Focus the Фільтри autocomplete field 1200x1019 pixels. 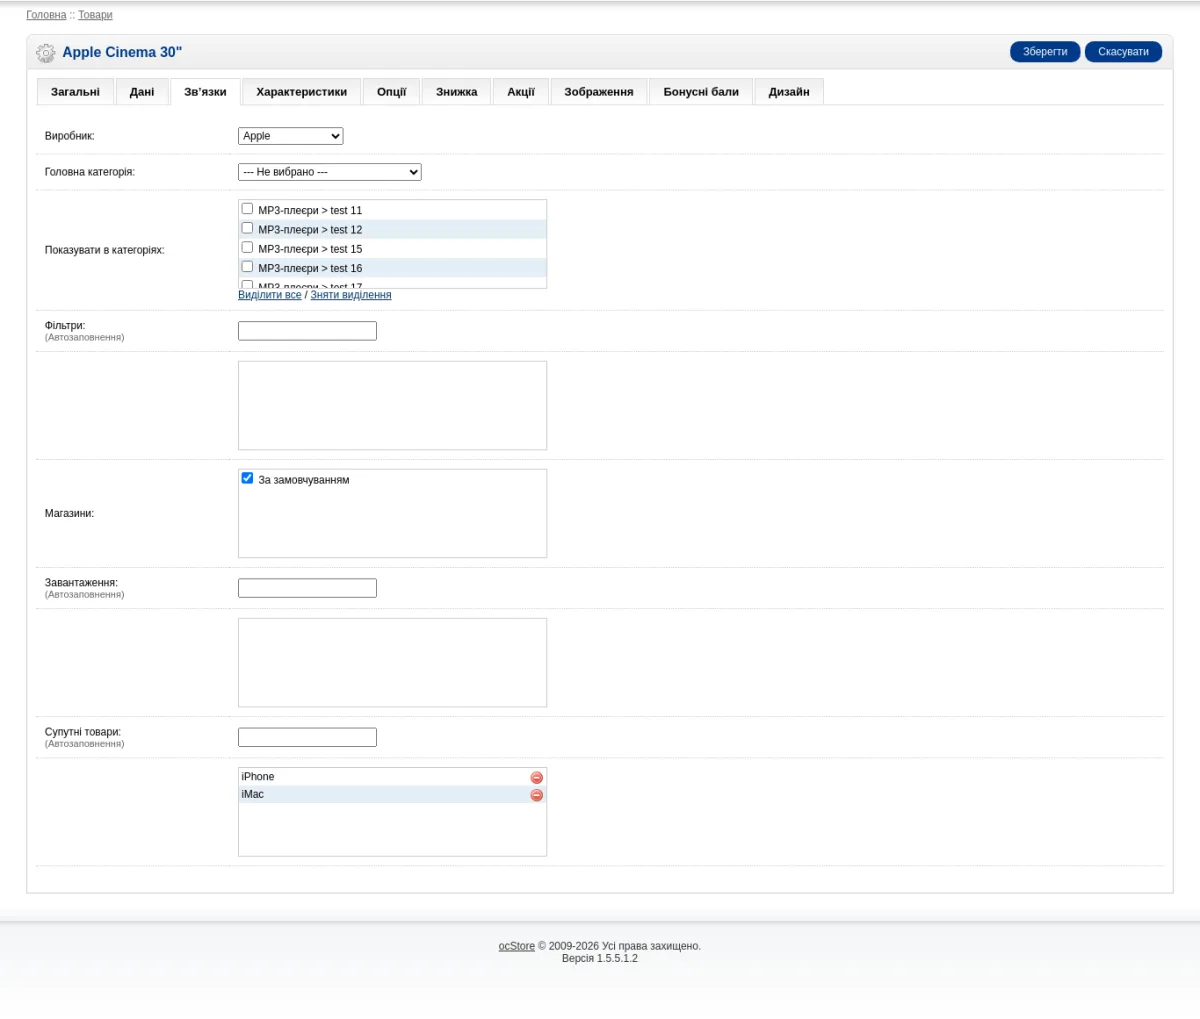(x=307, y=331)
